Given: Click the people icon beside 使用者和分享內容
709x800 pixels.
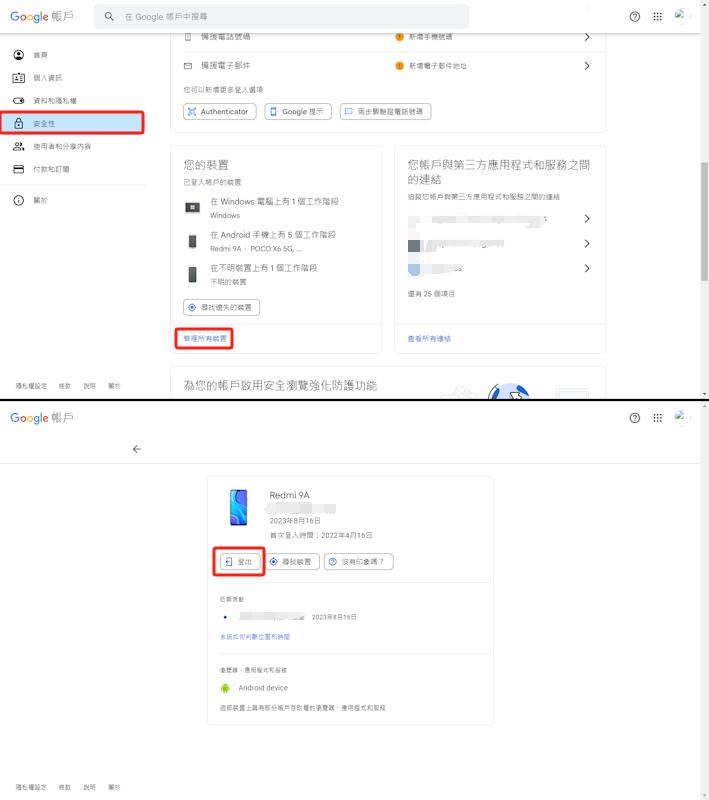Looking at the screenshot, I should (19, 146).
